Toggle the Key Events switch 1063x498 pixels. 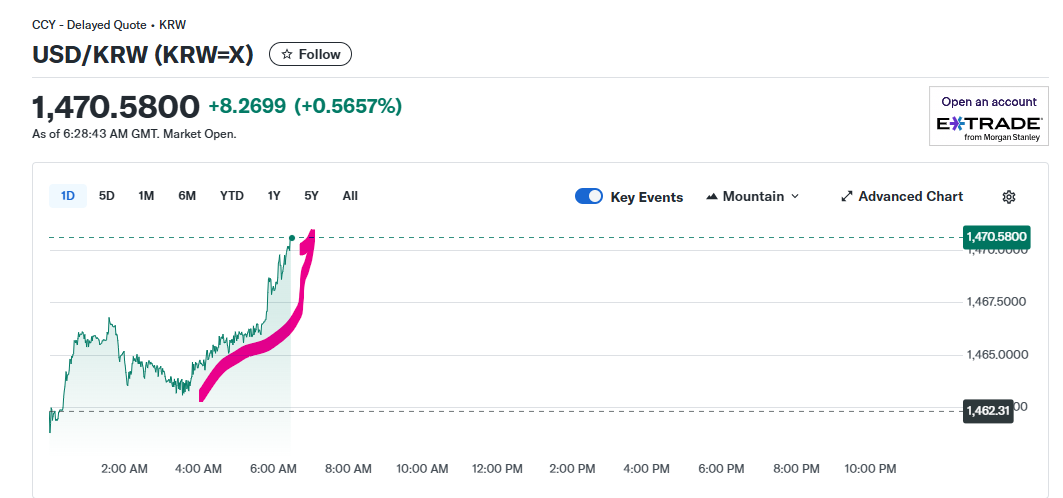point(589,197)
